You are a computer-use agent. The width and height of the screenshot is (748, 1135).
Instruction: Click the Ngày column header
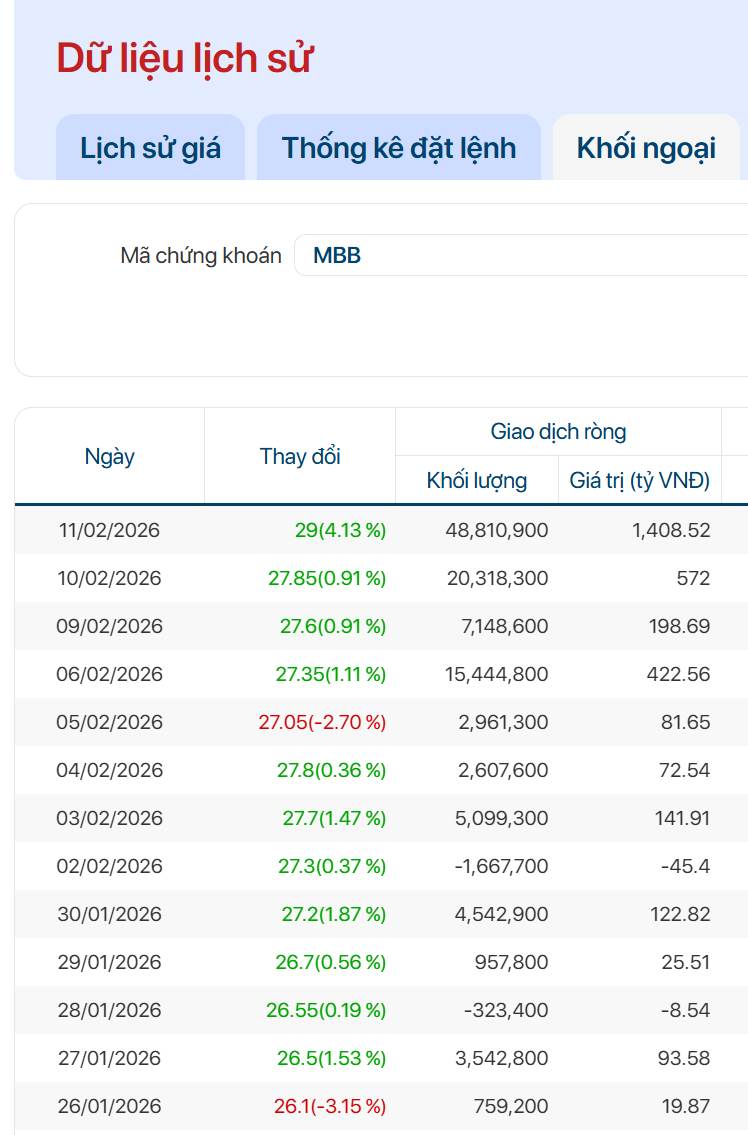[x=110, y=457]
